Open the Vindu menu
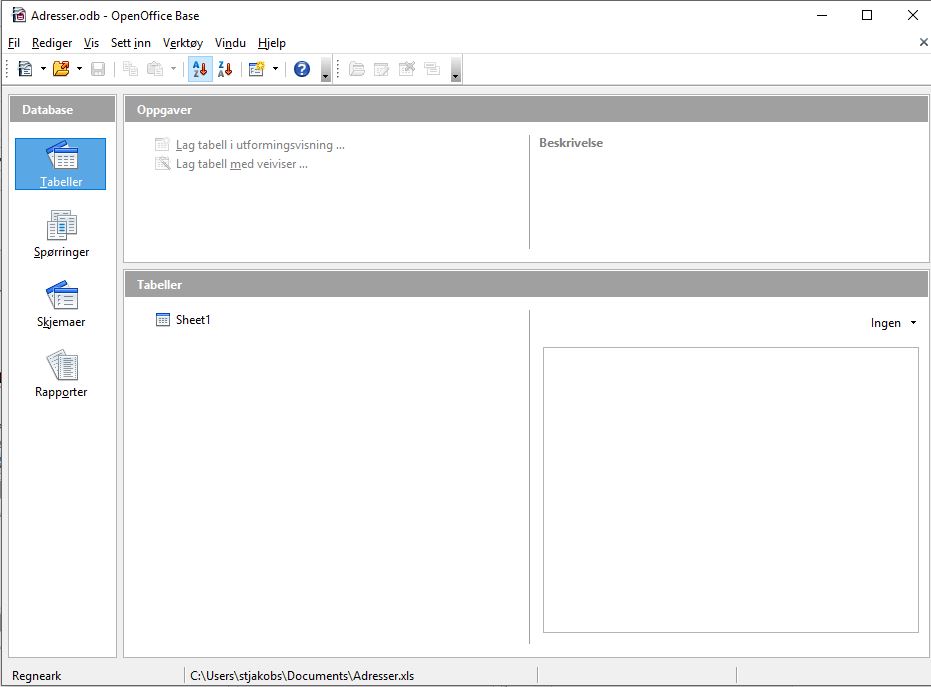This screenshot has height=687, width=931. [230, 43]
